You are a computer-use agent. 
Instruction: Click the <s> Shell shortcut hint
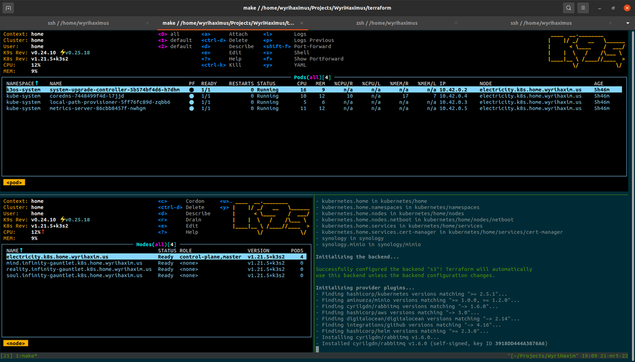(286, 52)
